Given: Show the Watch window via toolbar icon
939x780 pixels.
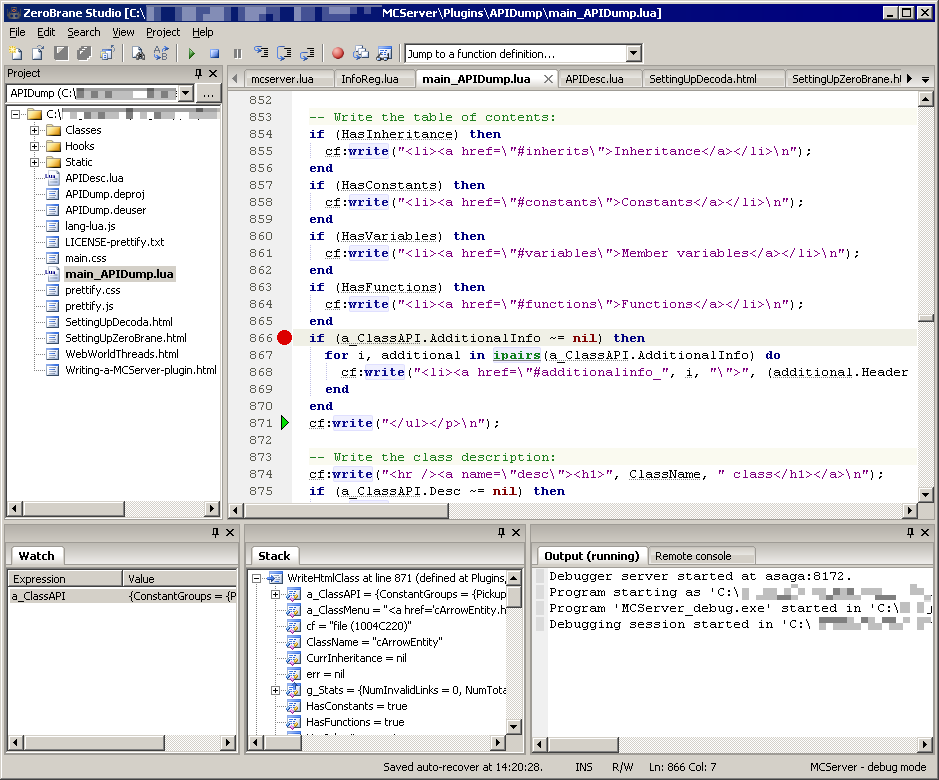Looking at the screenshot, I should pos(384,53).
